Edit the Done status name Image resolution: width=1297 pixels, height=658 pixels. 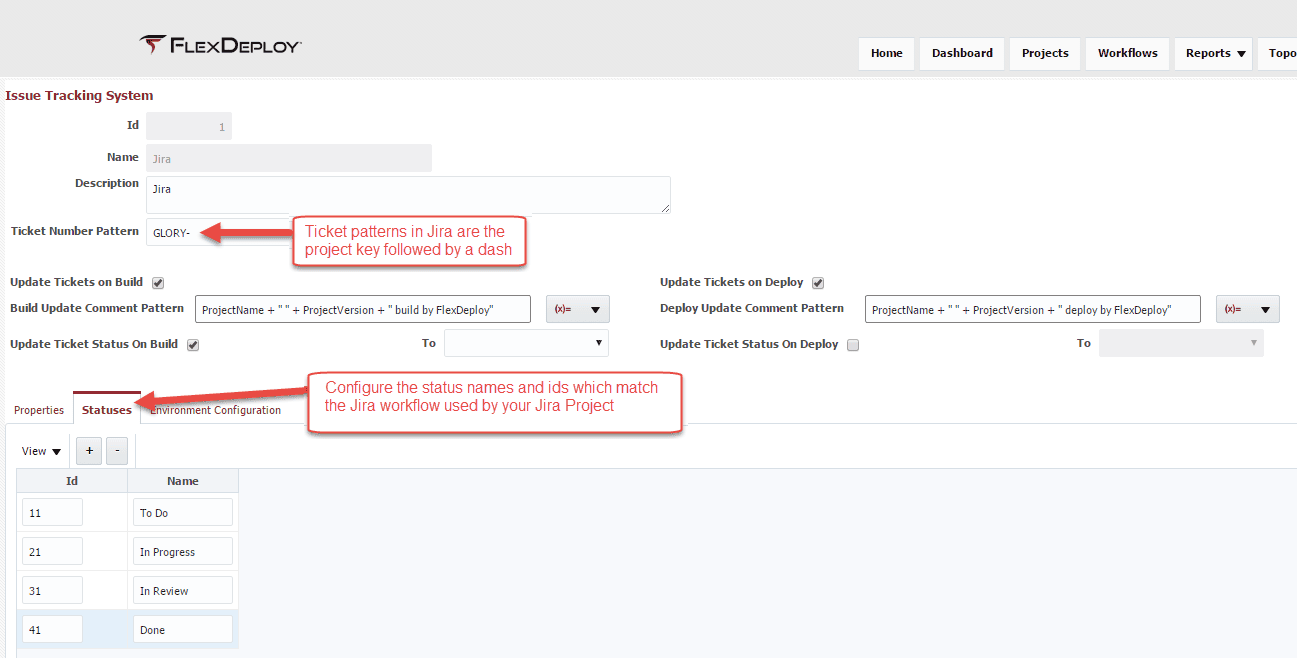[x=183, y=629]
